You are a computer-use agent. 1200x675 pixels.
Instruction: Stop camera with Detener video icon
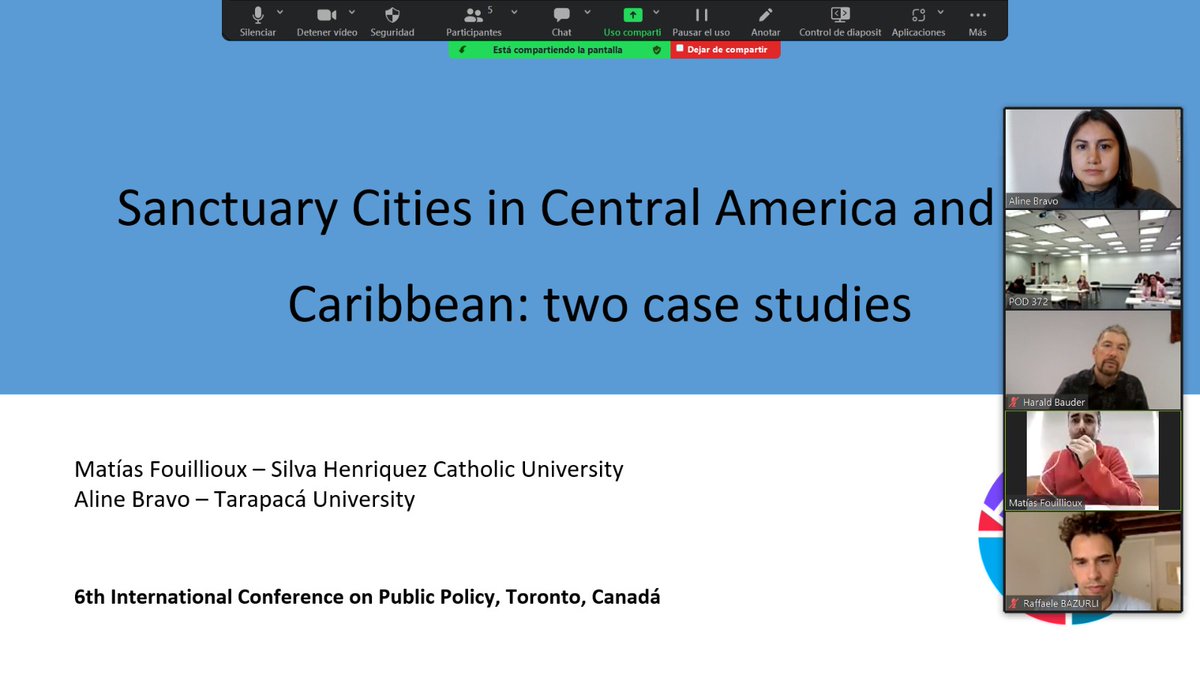coord(327,15)
